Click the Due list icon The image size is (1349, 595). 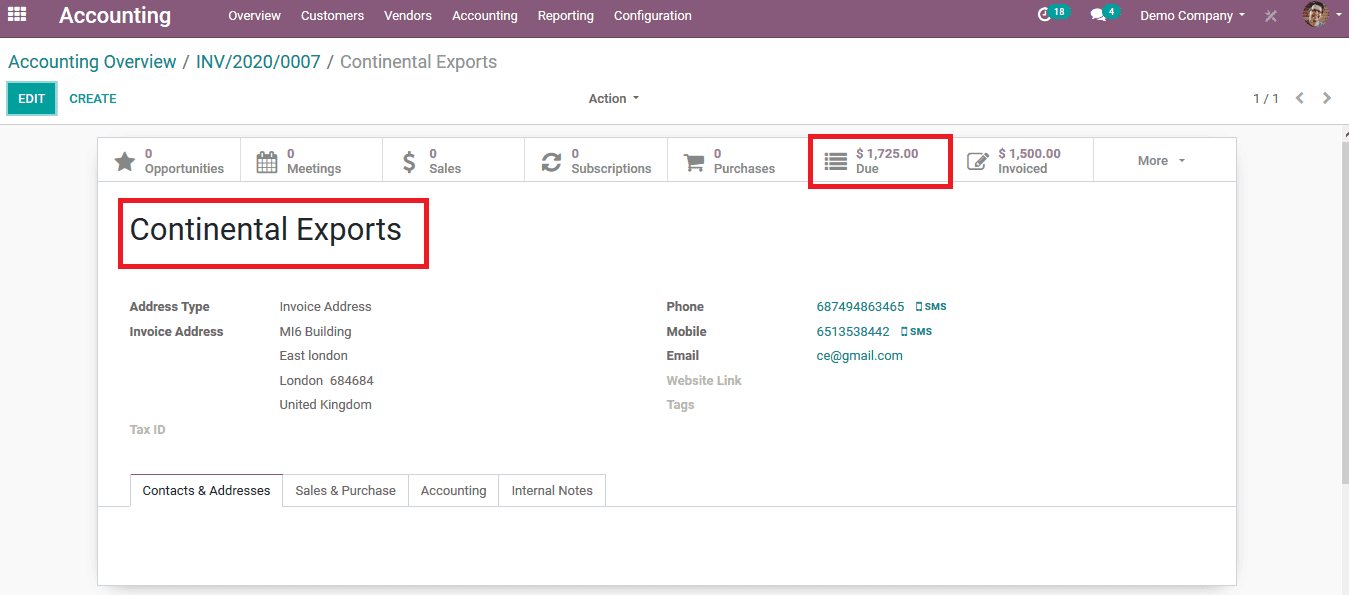tap(835, 161)
